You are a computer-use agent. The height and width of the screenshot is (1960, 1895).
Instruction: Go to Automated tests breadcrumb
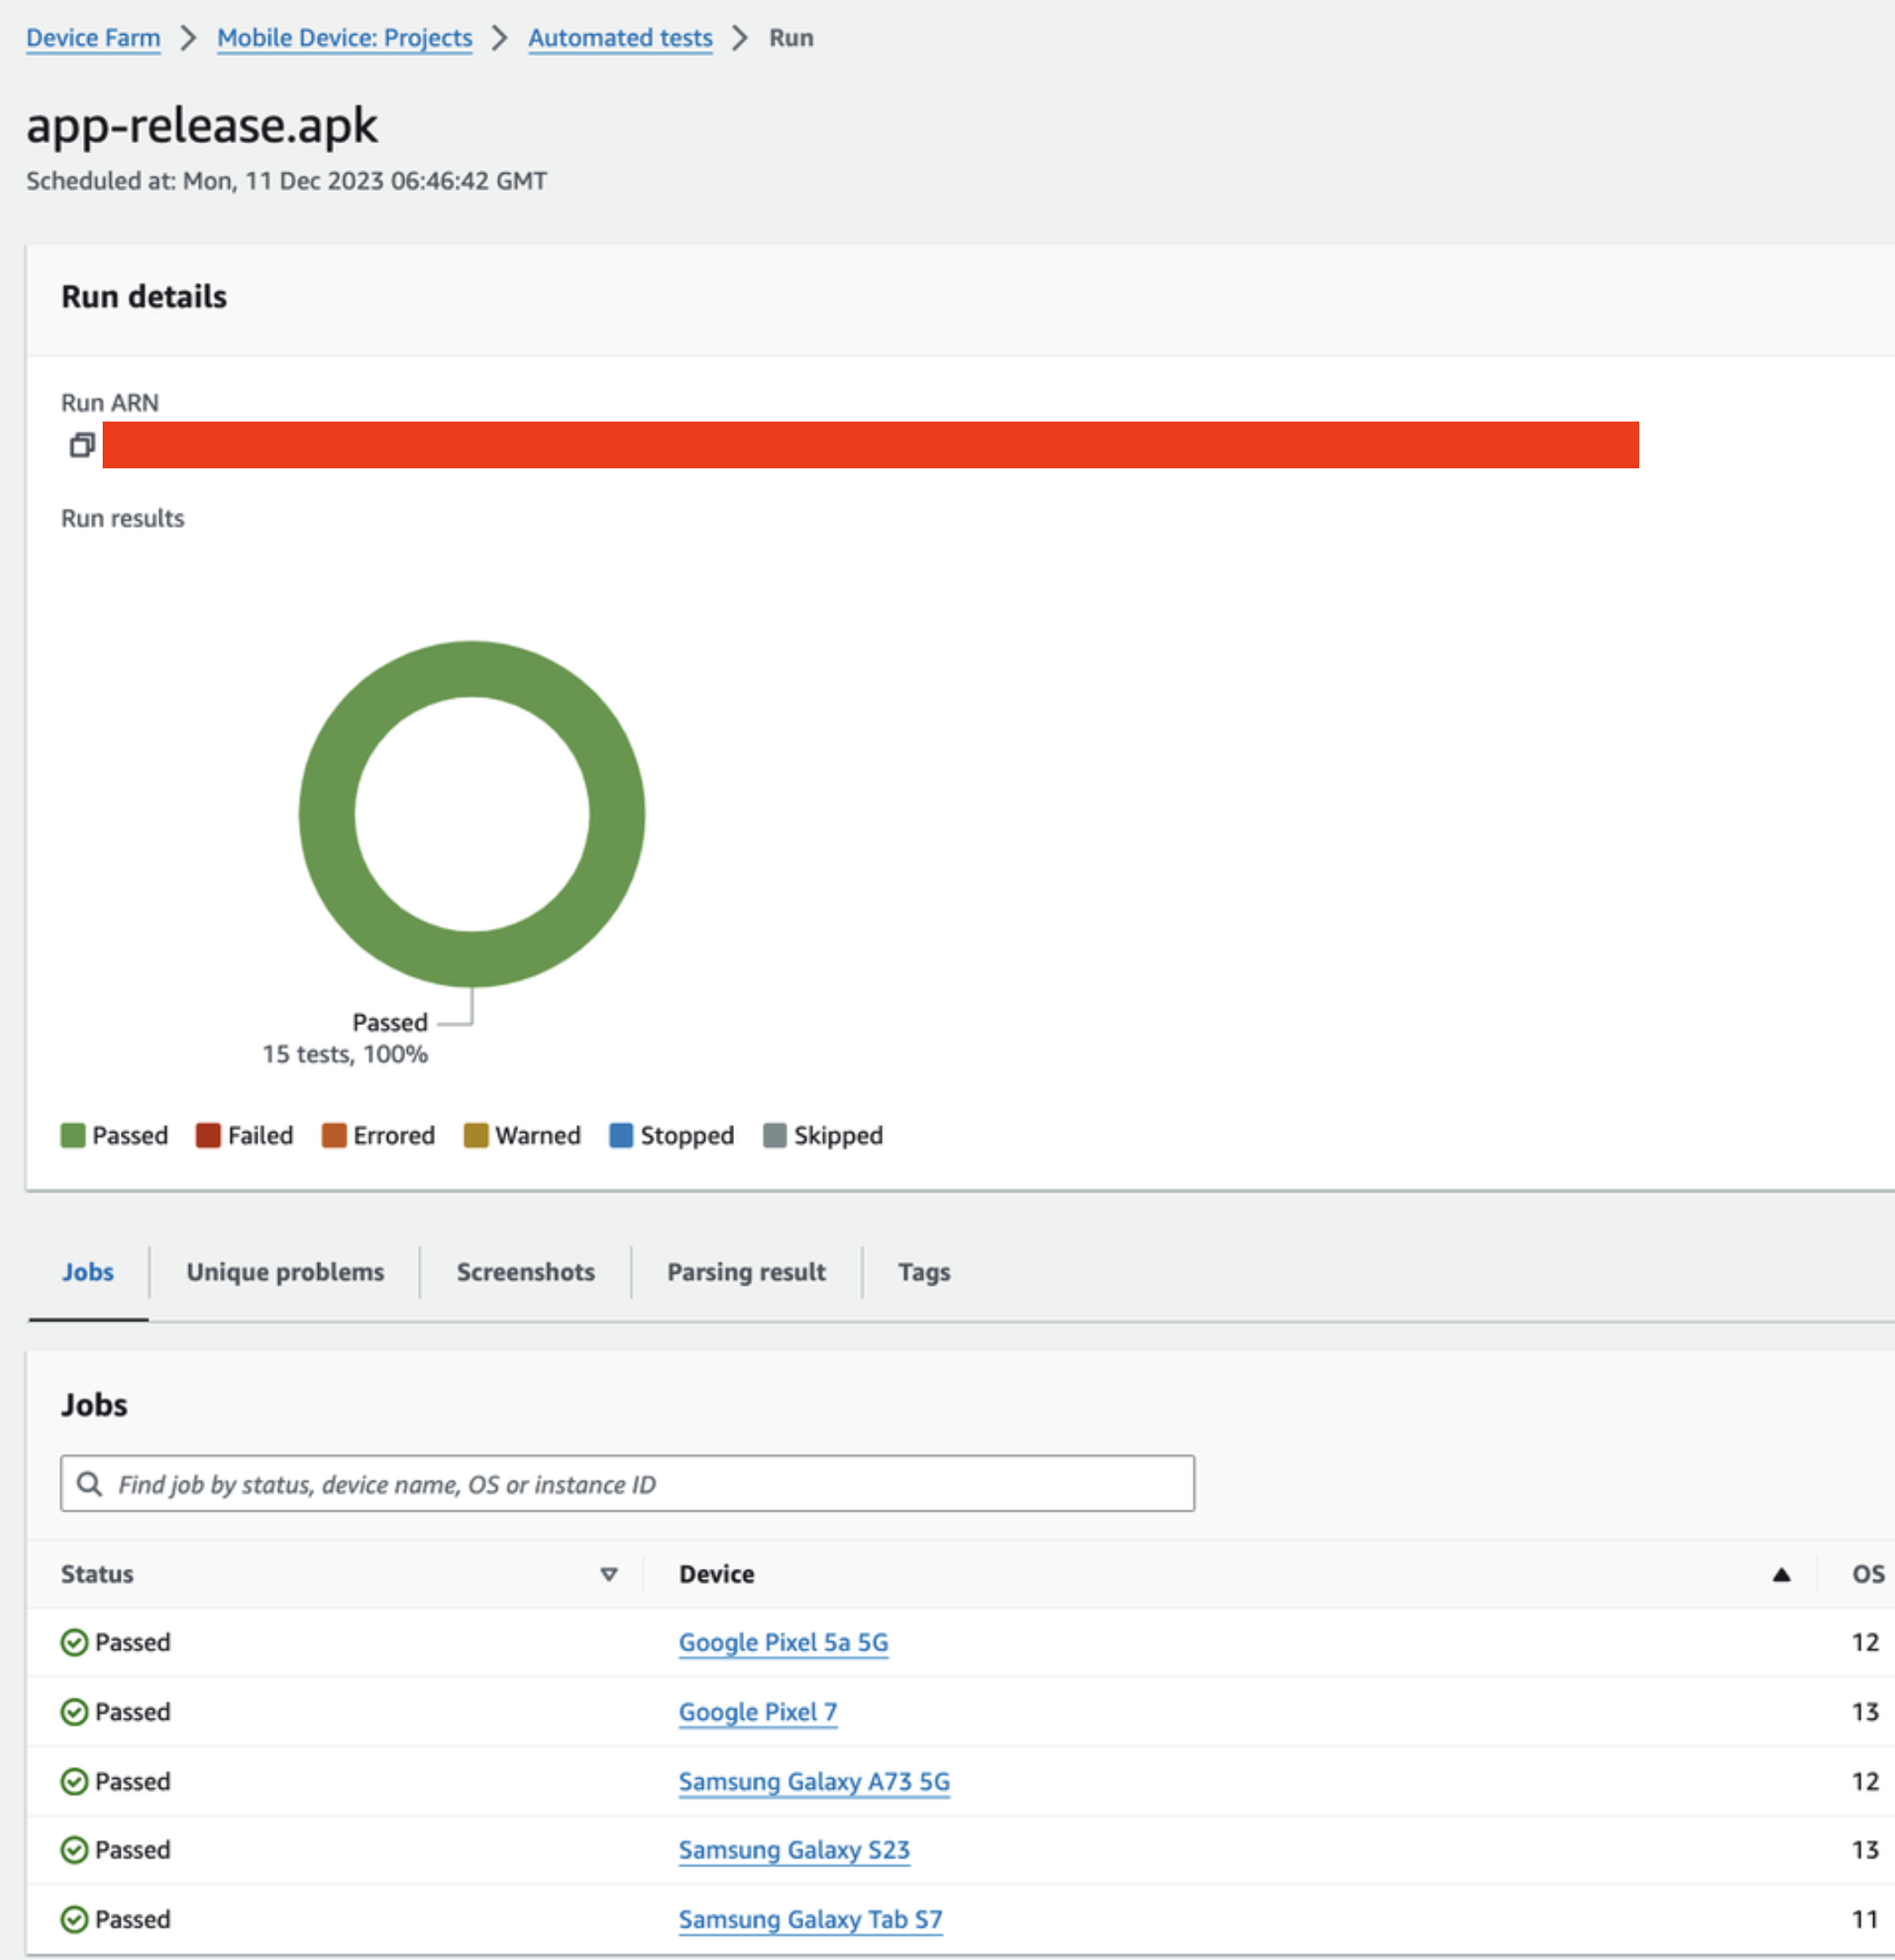pos(620,38)
